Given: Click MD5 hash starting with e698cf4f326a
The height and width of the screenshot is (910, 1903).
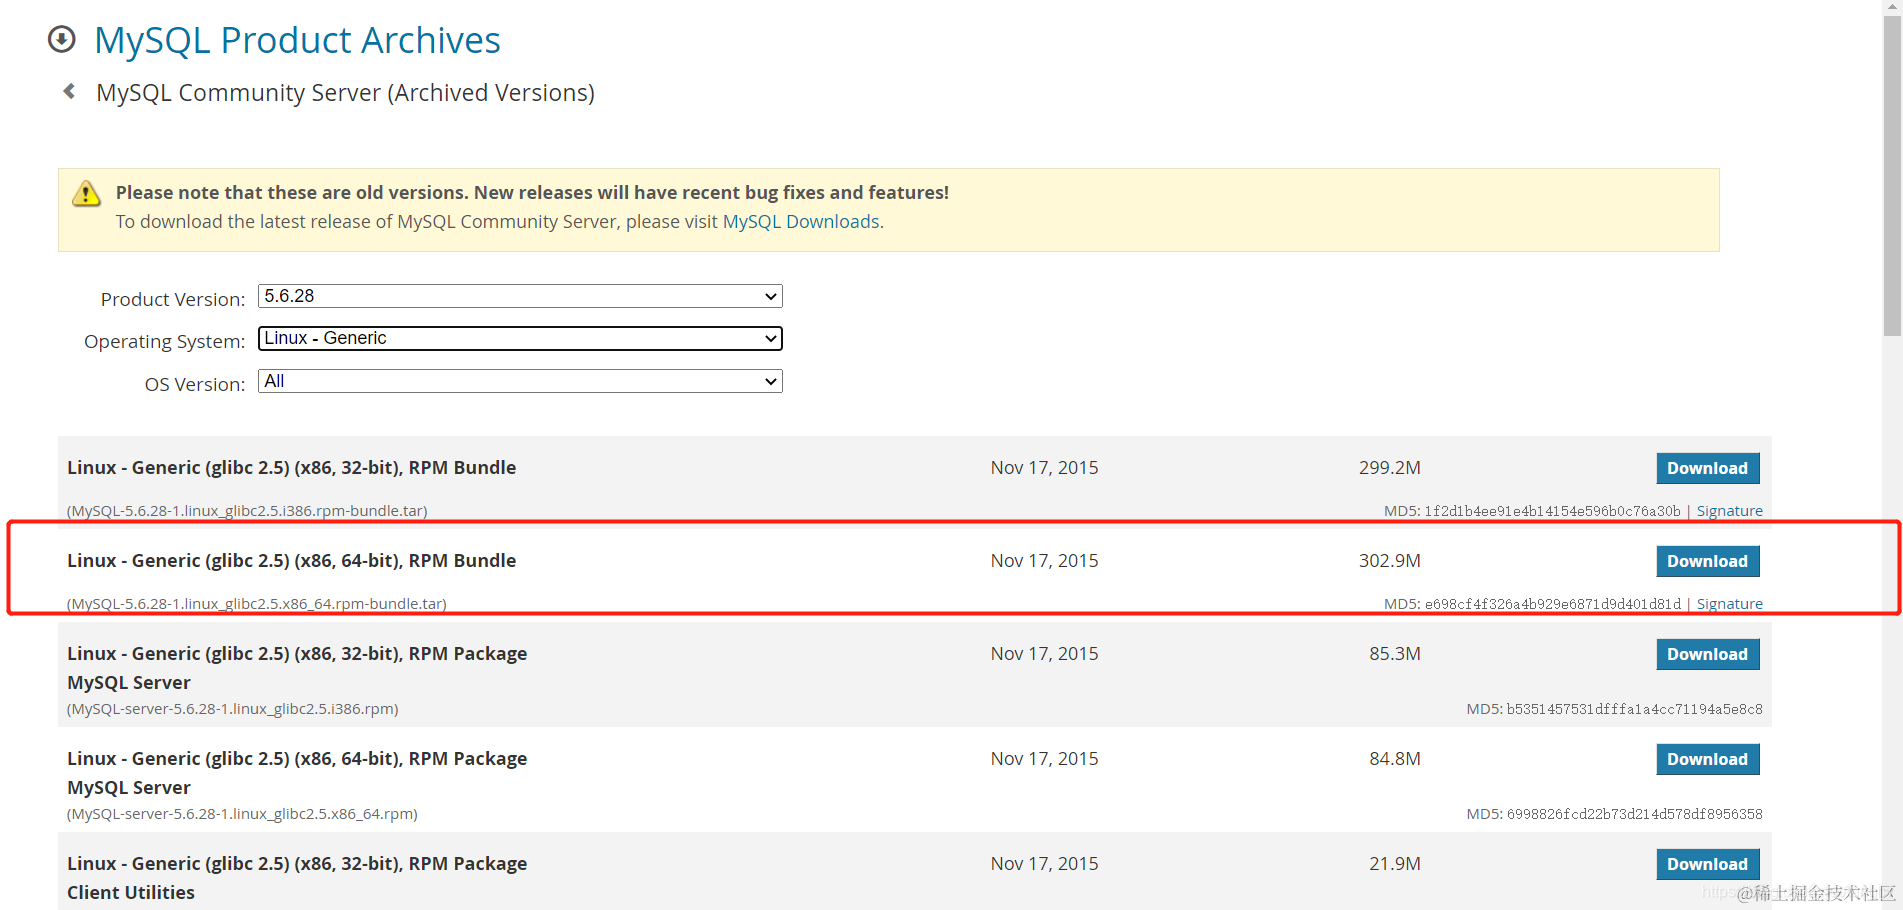Looking at the screenshot, I should point(1552,604).
